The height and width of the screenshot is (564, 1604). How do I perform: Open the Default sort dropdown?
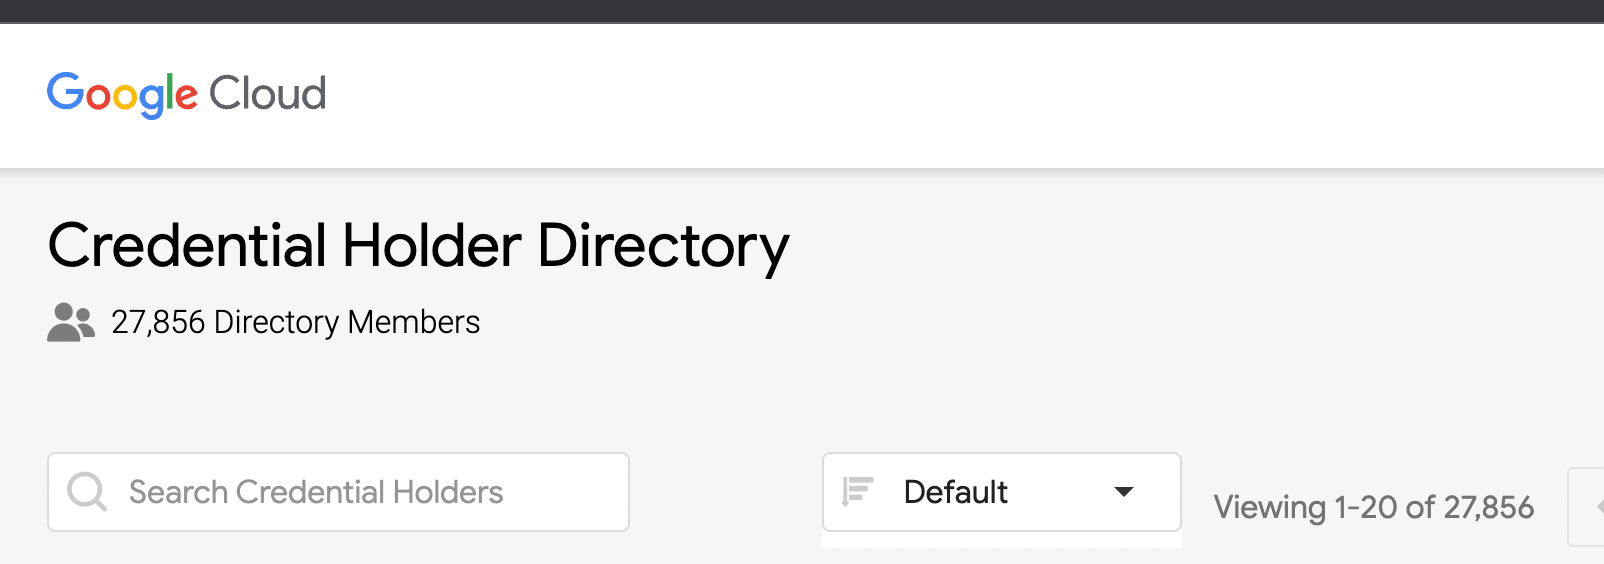coord(1002,492)
